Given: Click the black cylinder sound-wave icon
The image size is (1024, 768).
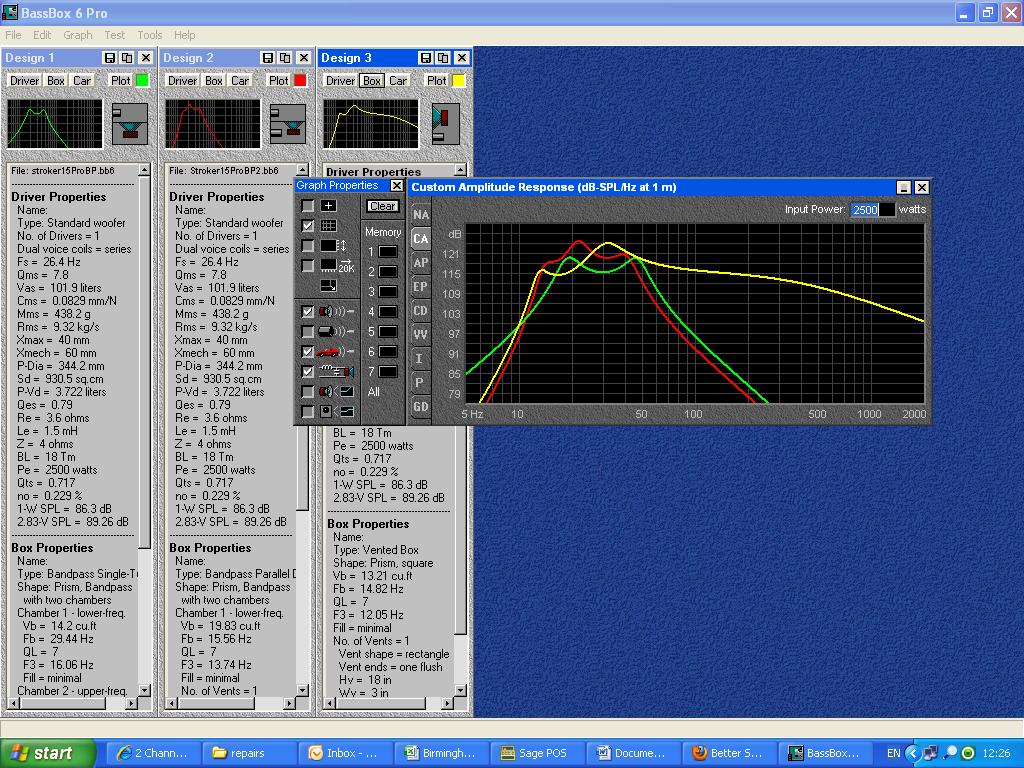Looking at the screenshot, I should pos(337,332).
